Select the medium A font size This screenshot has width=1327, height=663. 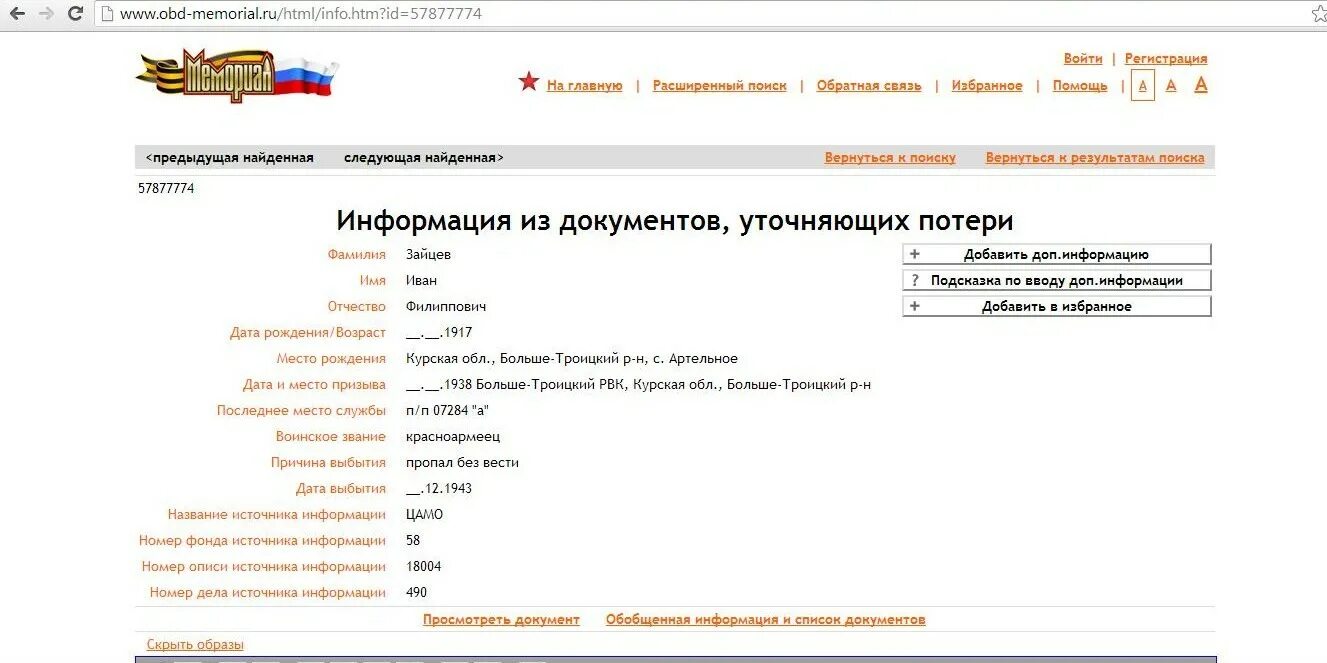tap(1171, 84)
